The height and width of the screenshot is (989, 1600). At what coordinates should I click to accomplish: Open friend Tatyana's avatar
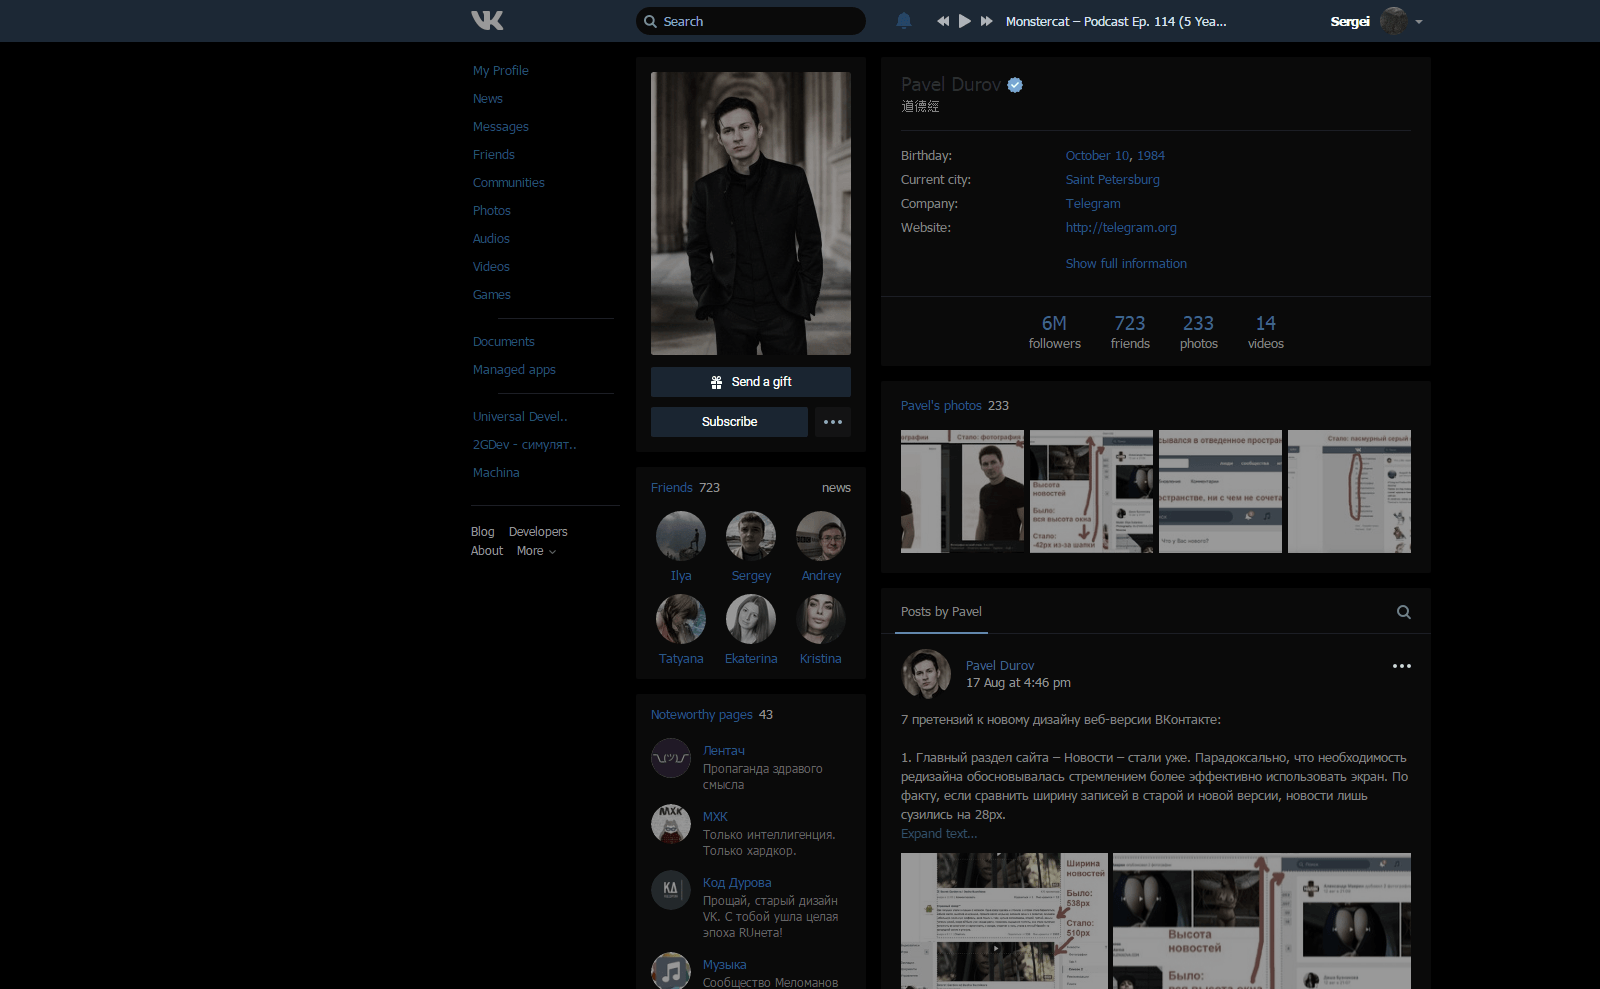[x=681, y=619]
